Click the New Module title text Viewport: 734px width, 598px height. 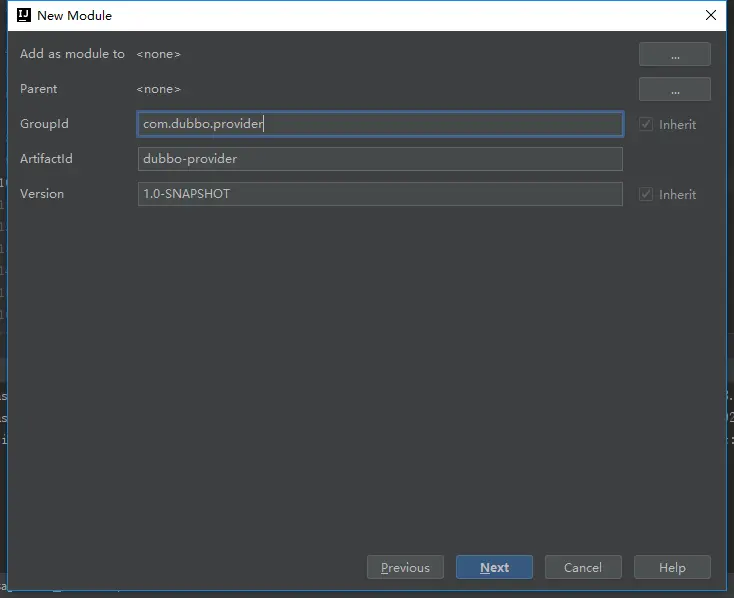[x=74, y=15]
